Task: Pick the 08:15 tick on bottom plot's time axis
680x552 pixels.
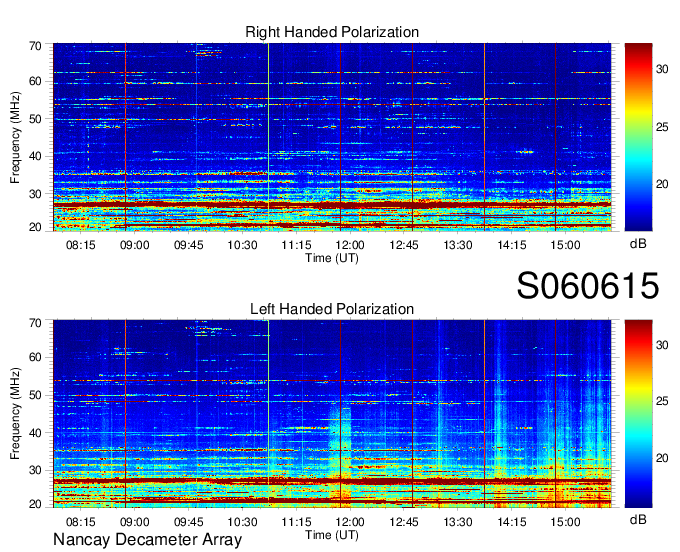Action: [x=81, y=522]
